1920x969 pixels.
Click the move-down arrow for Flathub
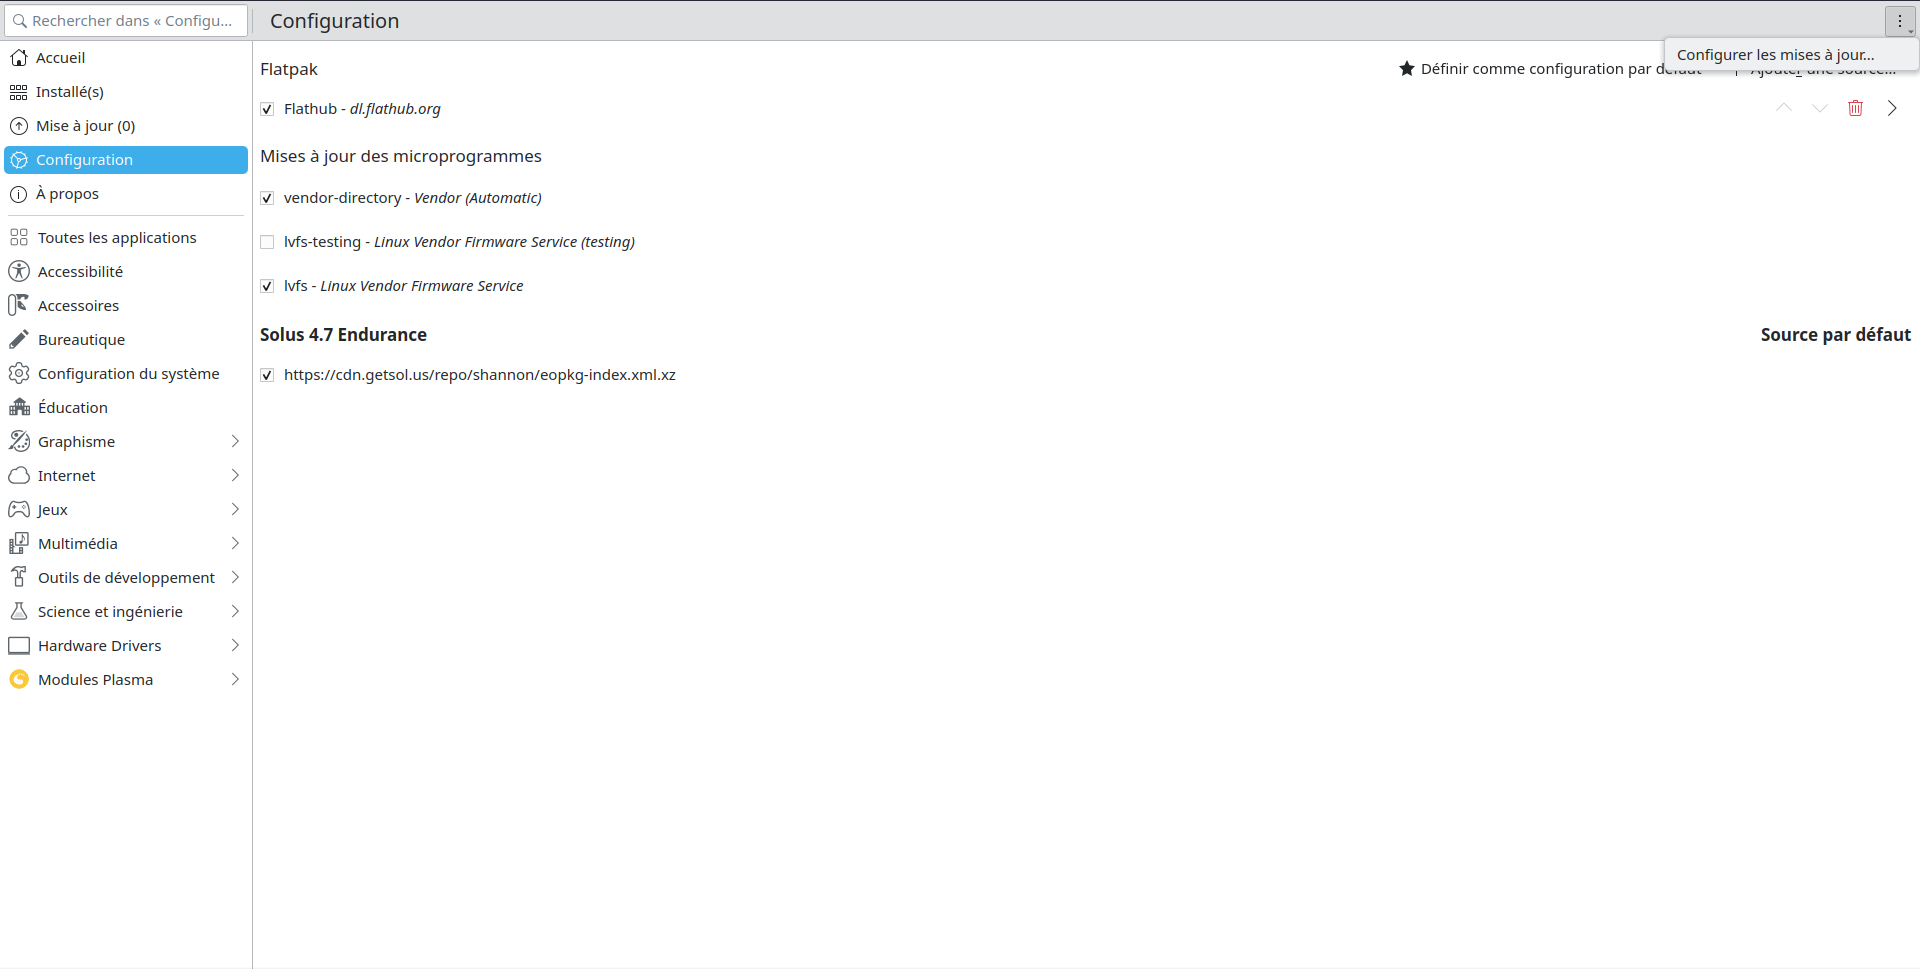[1819, 108]
